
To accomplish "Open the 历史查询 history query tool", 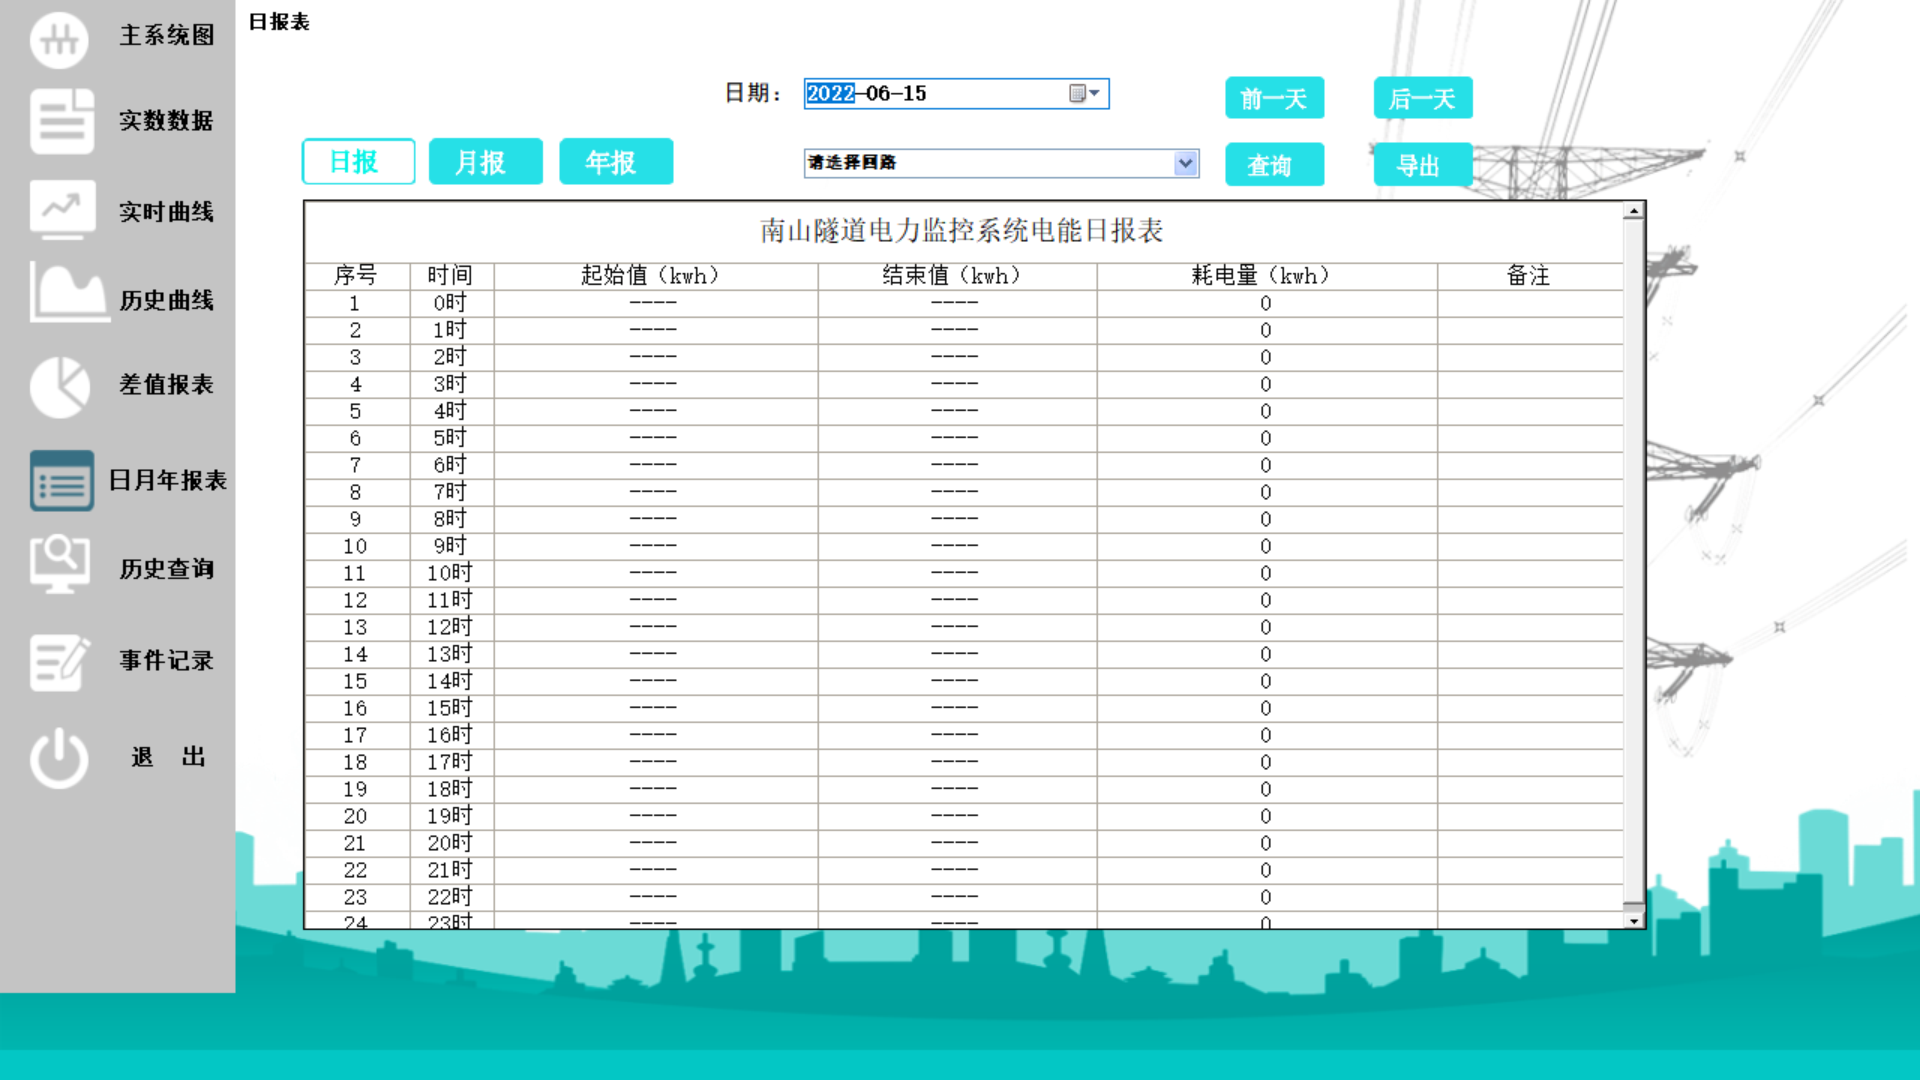I will coord(61,567).
